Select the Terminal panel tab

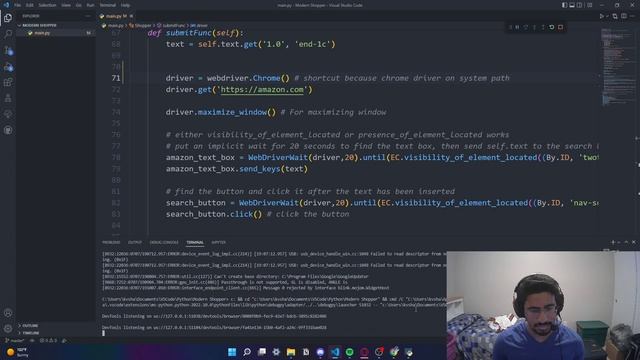coord(195,242)
